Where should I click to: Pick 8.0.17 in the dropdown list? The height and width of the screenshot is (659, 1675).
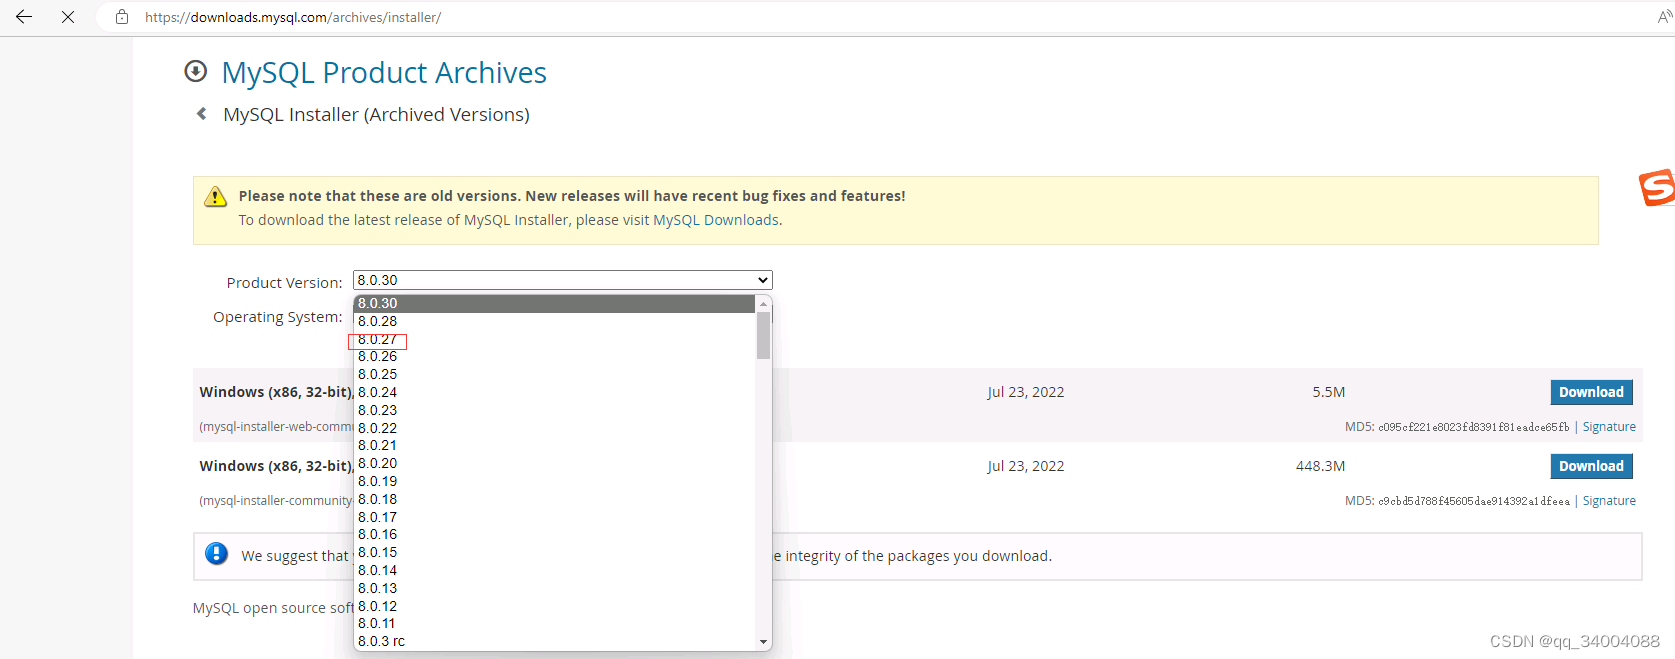pos(555,517)
